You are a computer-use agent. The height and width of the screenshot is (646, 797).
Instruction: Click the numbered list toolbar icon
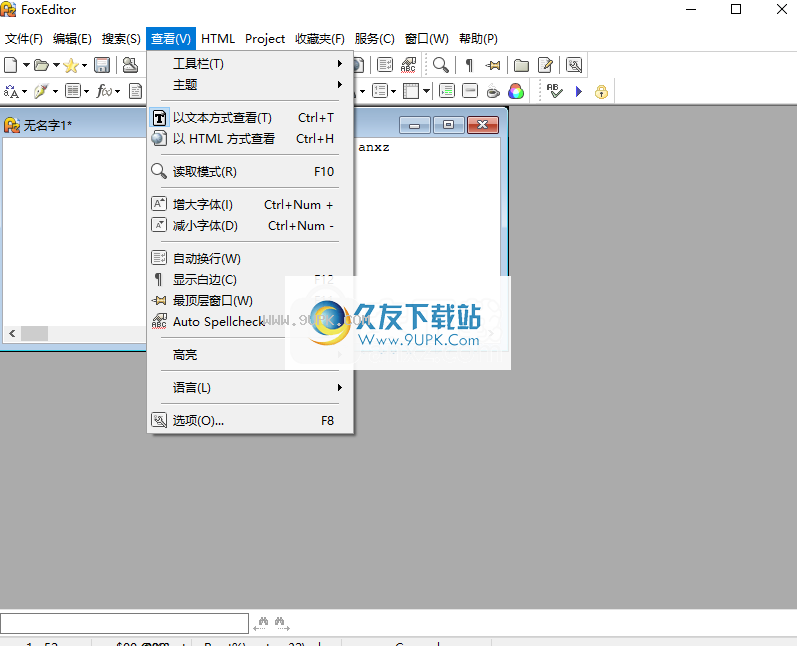click(x=380, y=91)
